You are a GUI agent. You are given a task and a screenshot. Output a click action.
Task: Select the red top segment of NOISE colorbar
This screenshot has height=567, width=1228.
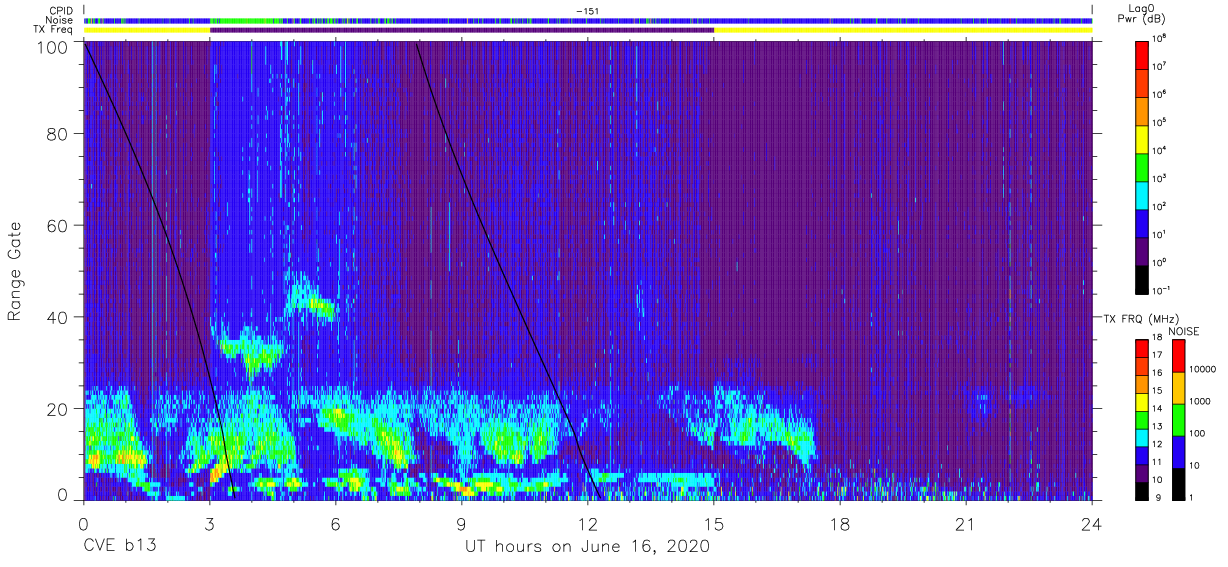1178,356
